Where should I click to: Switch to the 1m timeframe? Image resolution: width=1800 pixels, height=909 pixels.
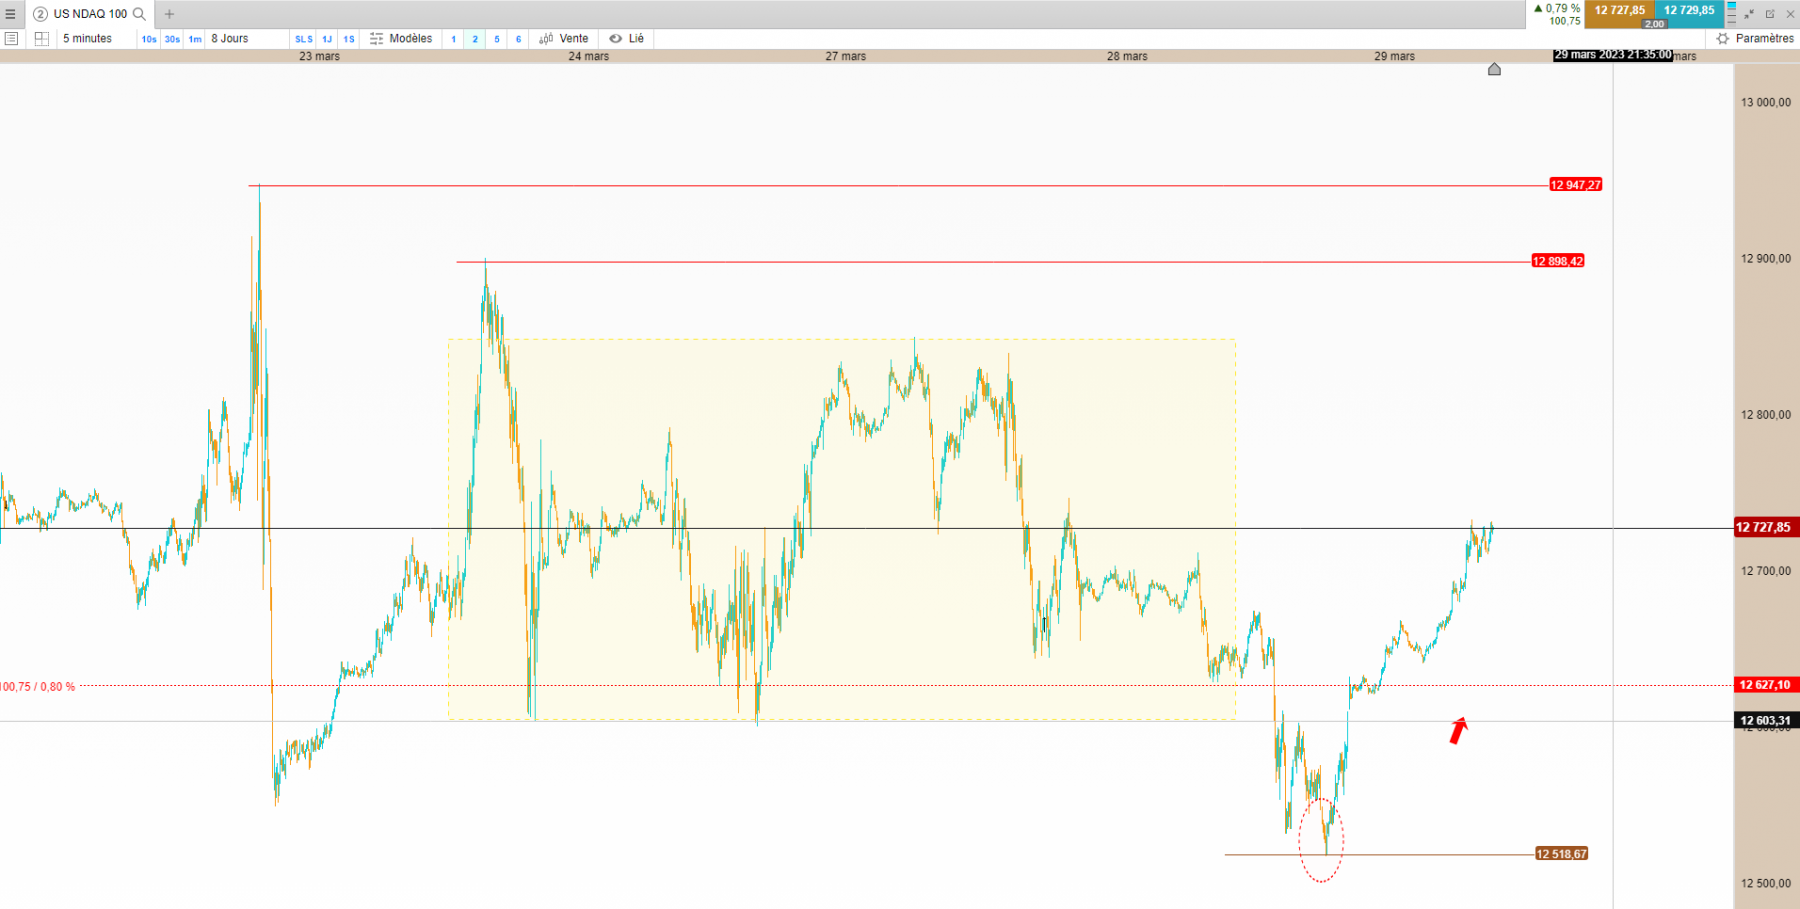195,39
